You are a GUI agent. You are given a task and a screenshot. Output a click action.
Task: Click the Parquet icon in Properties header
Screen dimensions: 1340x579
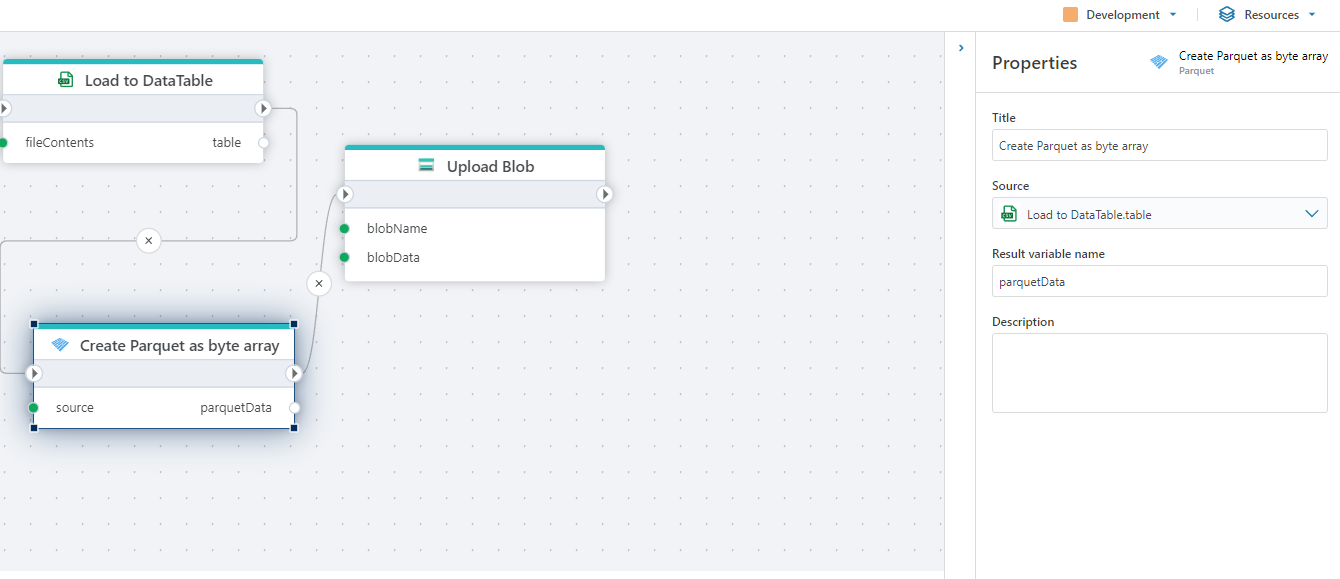point(1159,62)
